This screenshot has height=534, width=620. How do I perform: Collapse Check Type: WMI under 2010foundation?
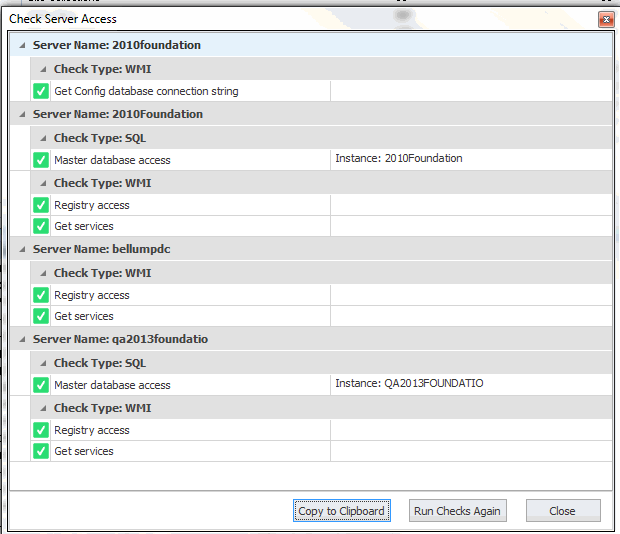pyautogui.click(x=43, y=70)
